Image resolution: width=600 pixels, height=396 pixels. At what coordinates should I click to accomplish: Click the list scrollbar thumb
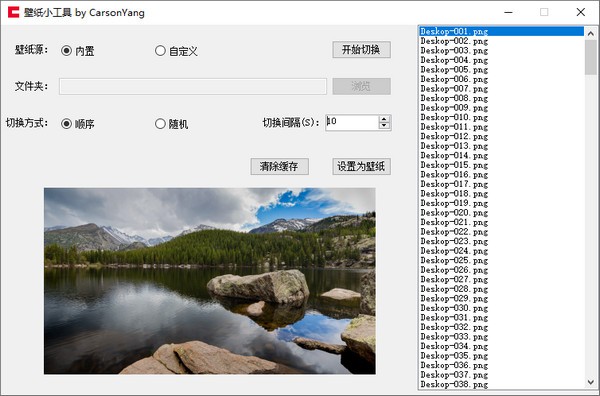[590, 57]
